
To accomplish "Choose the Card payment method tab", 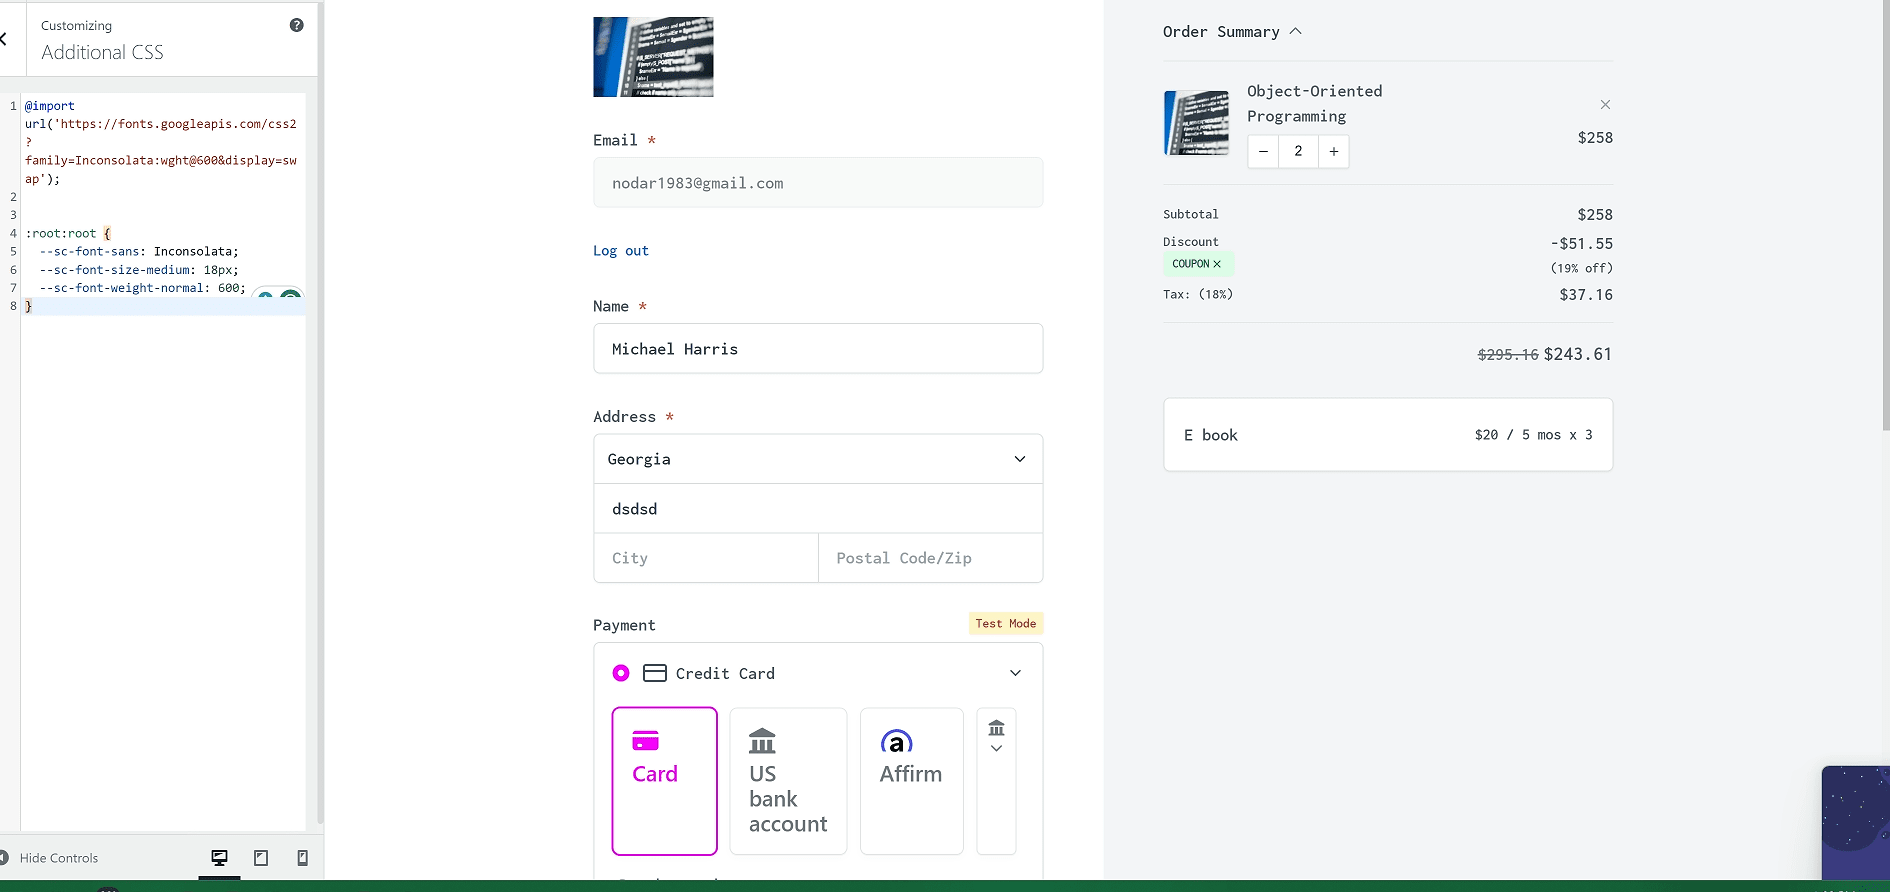I will point(664,780).
